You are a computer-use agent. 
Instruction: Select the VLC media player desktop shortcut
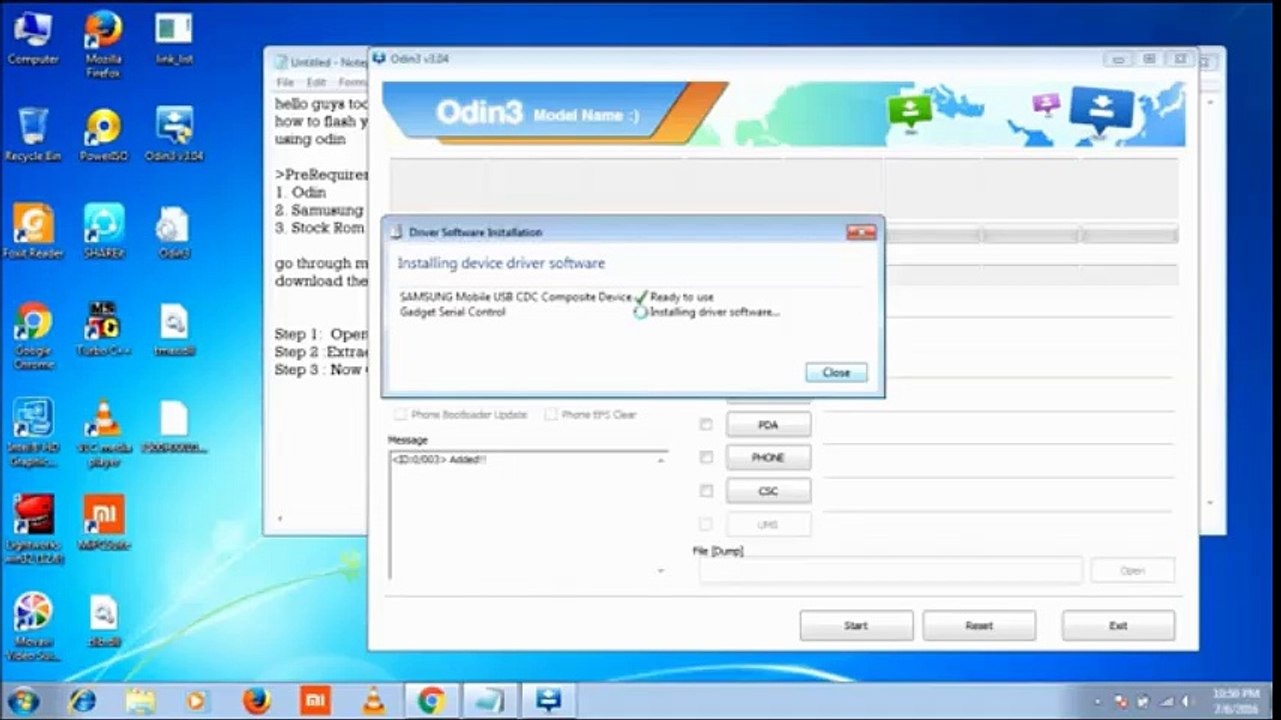point(103,432)
